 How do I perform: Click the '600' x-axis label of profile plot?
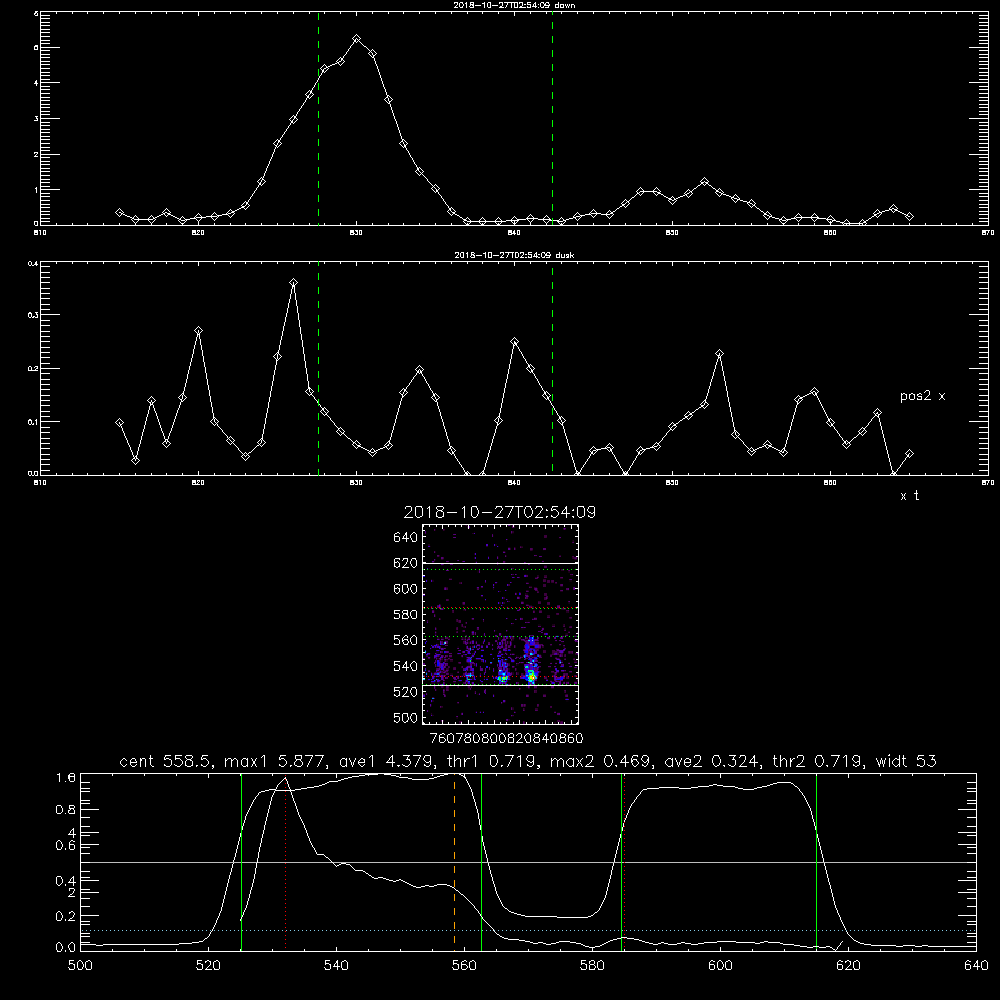pos(720,966)
